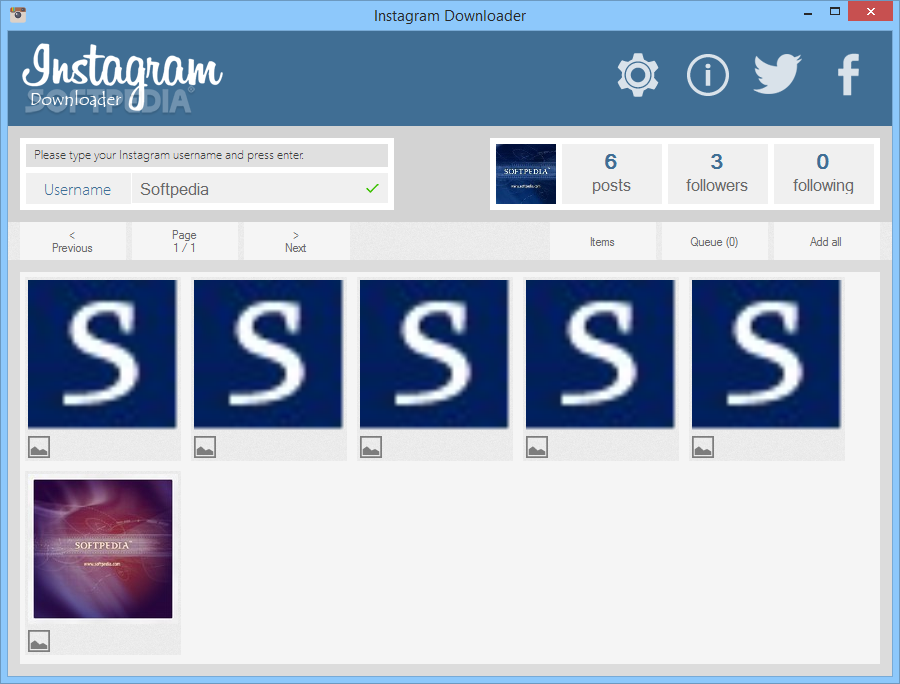Select the third S image thumbnail
This screenshot has width=900, height=684.
pos(434,353)
